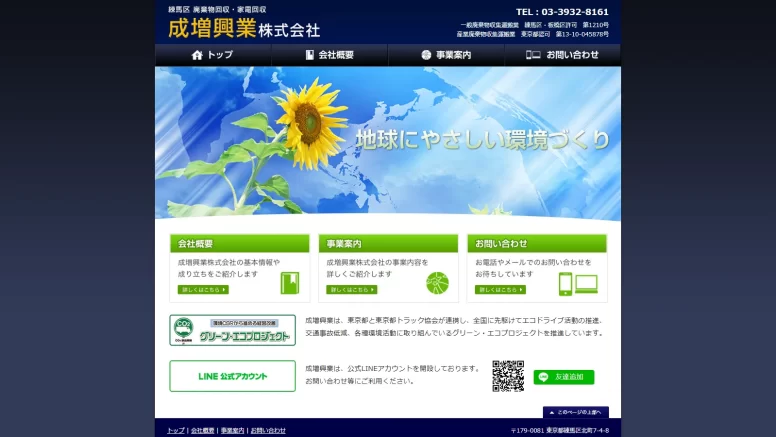Screen dimensions: 776x437
Task: Click the 友達追加 LINE button
Action: click(564, 377)
